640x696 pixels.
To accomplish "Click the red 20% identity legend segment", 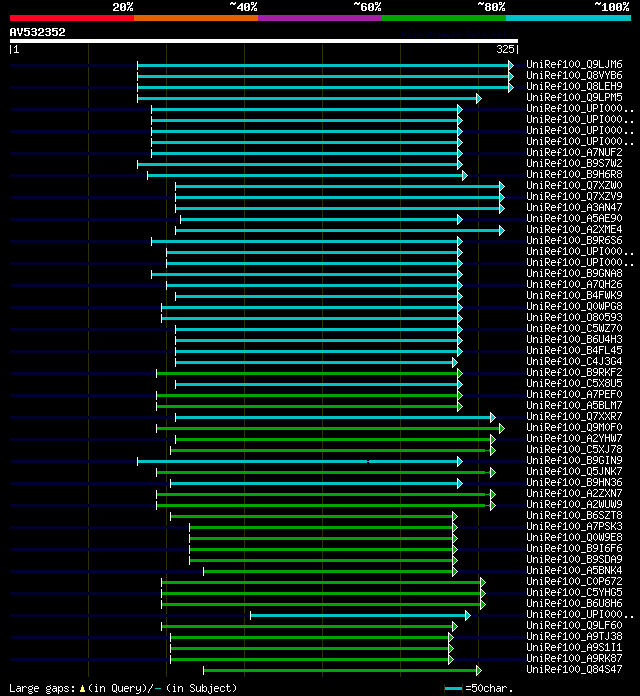I will click(72, 18).
